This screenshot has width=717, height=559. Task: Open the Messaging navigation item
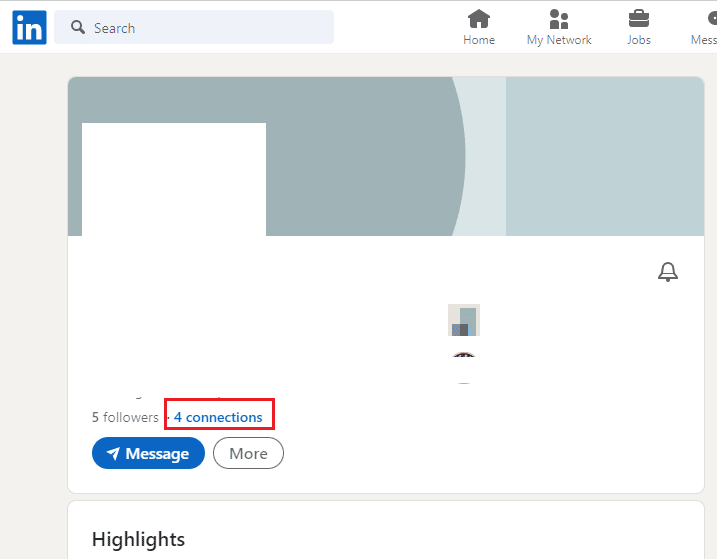[x=704, y=27]
